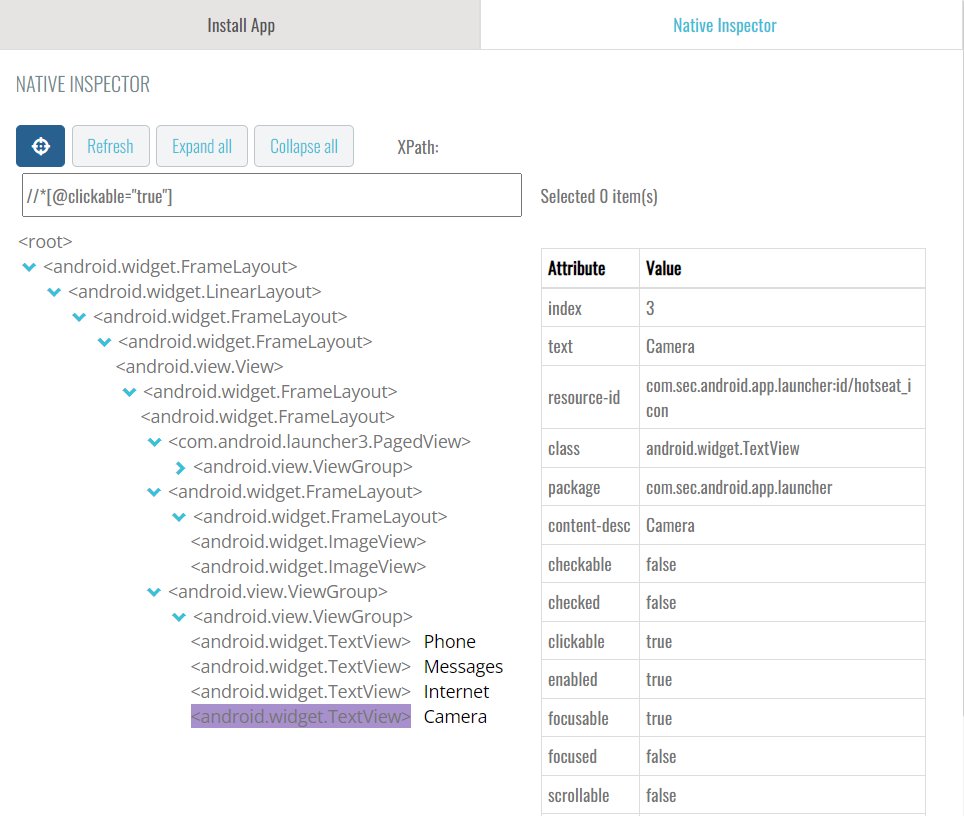Click the Collapse all button

pyautogui.click(x=304, y=146)
